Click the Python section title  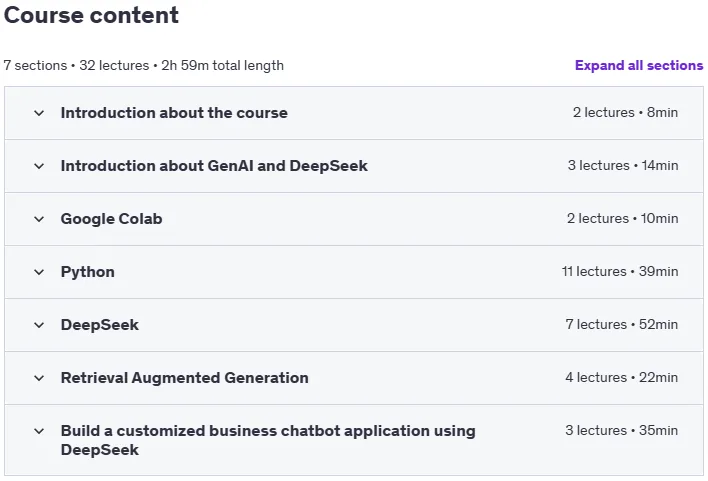[88, 272]
